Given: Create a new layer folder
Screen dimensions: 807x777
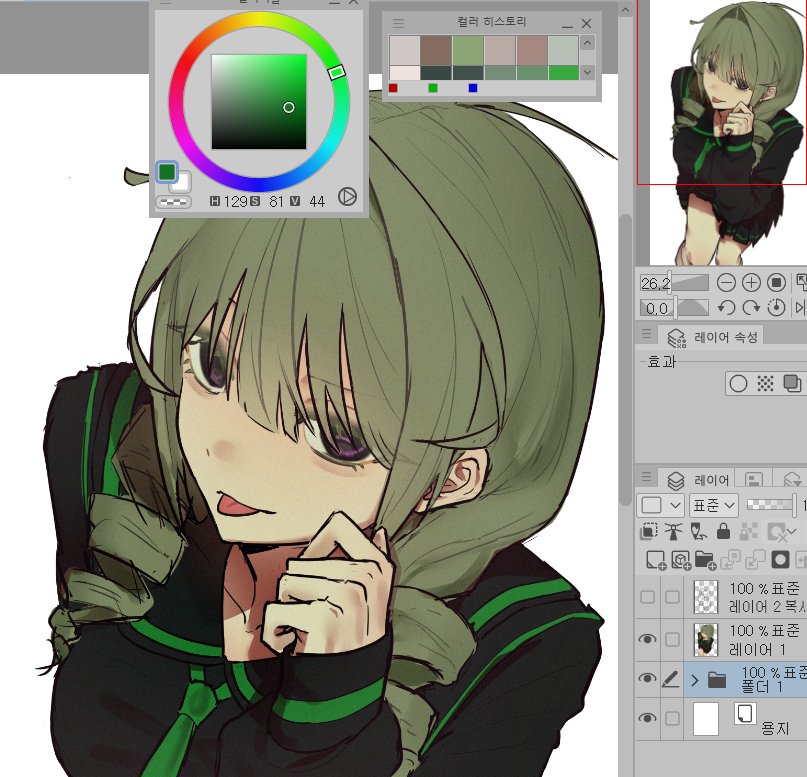Looking at the screenshot, I should tap(705, 560).
